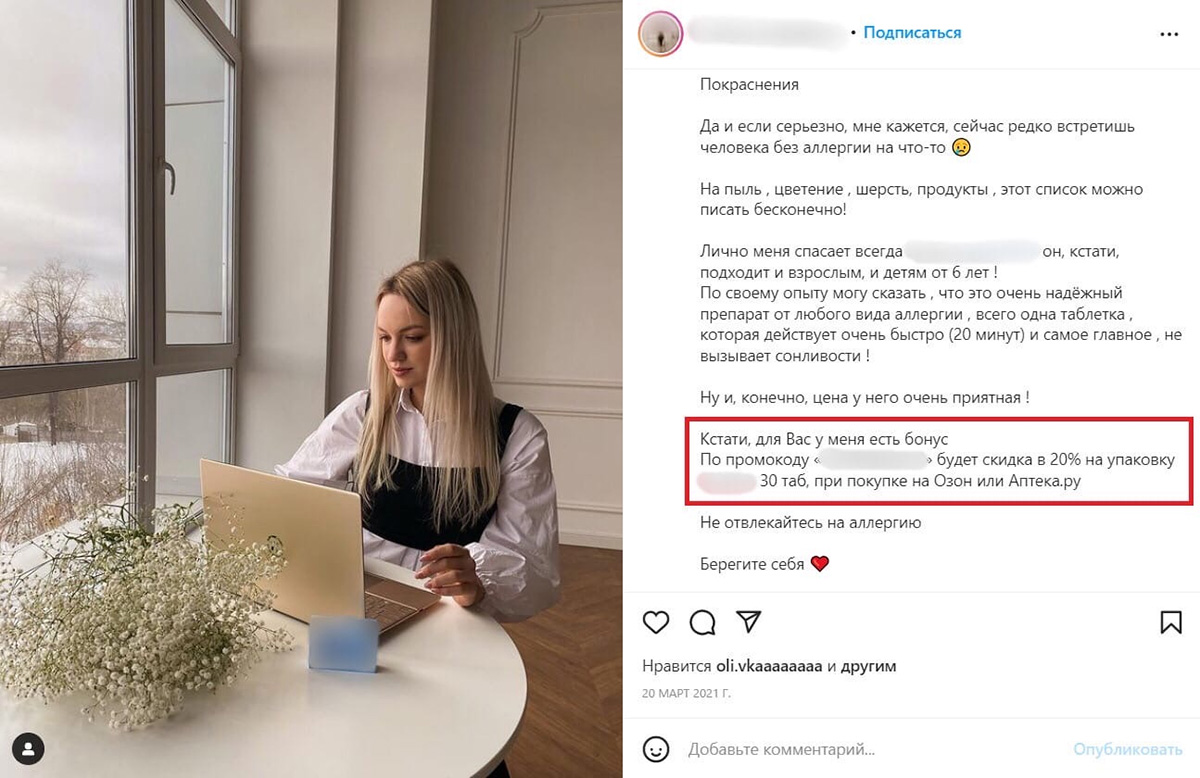Open the author's profile avatar
Screen dimensions: 1200x778
(x=660, y=33)
